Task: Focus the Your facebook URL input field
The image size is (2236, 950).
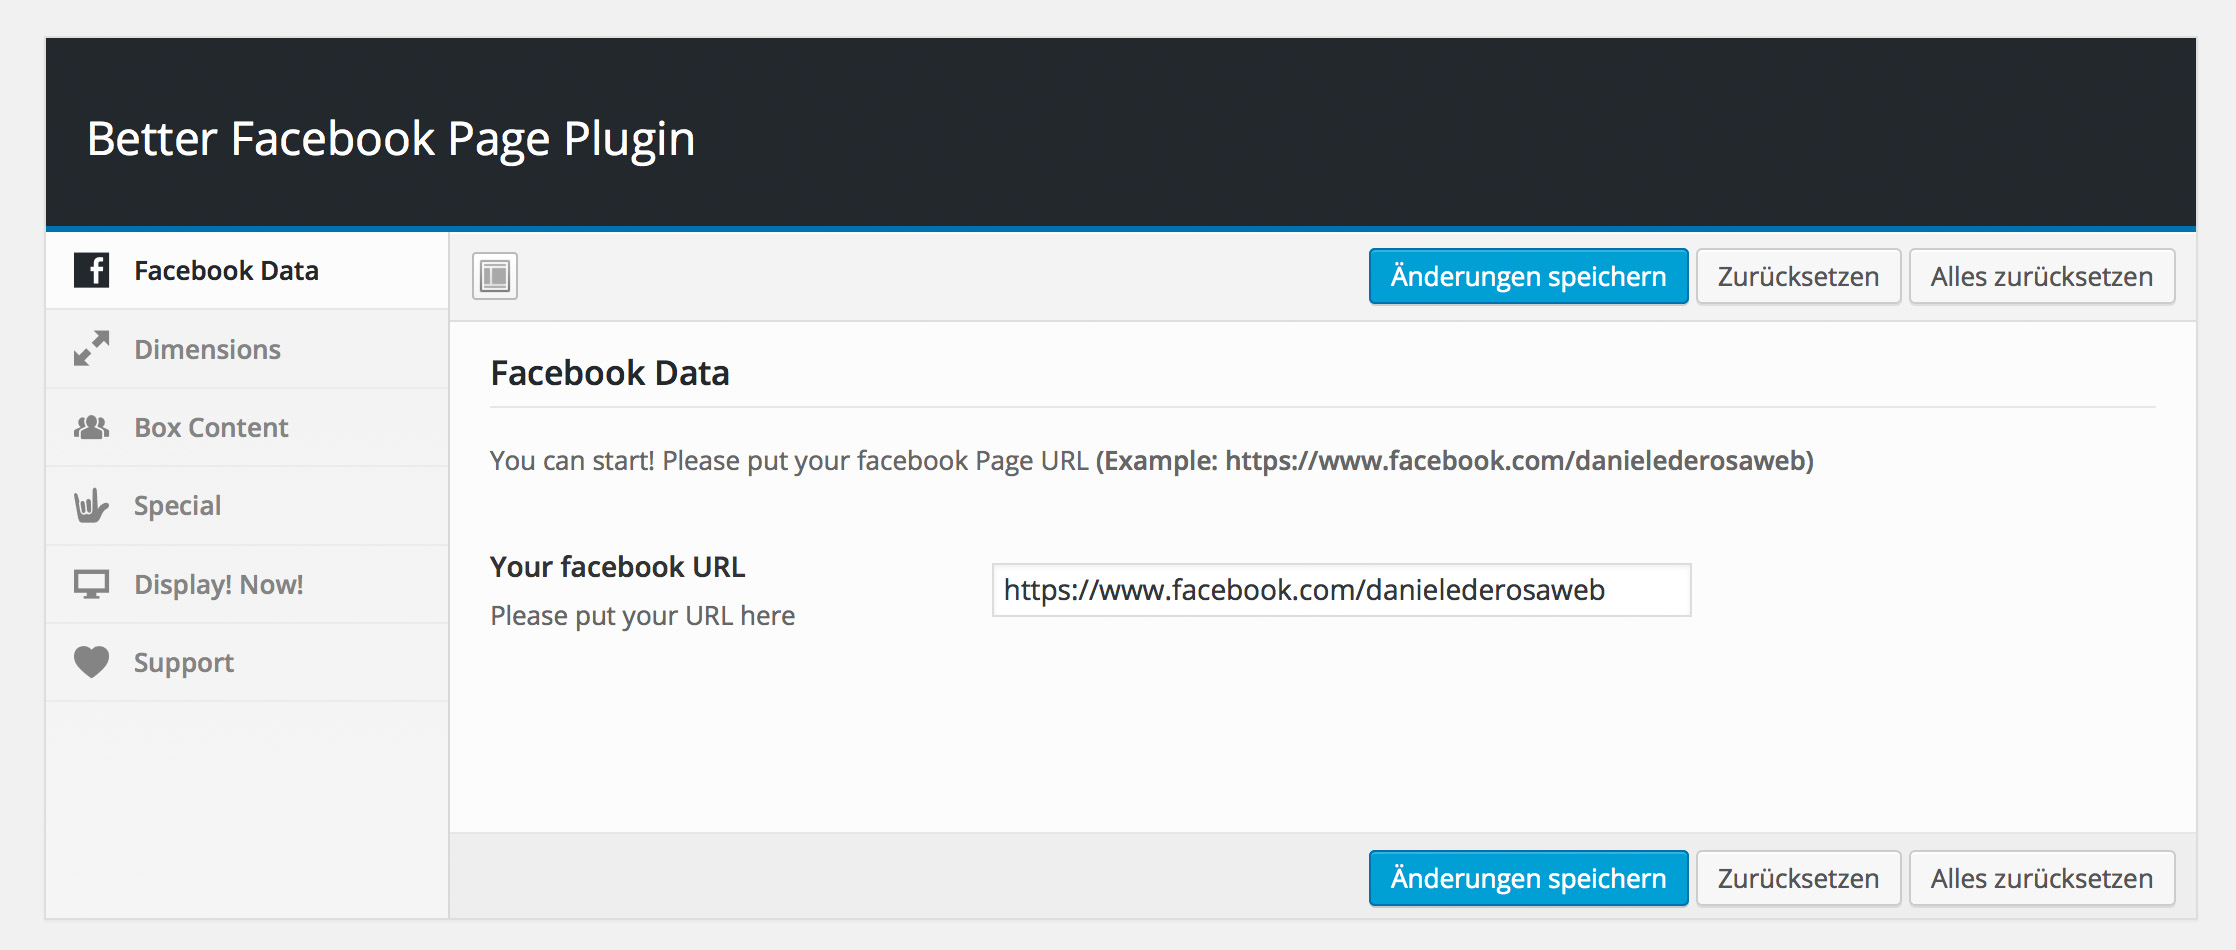Action: coord(1341,590)
